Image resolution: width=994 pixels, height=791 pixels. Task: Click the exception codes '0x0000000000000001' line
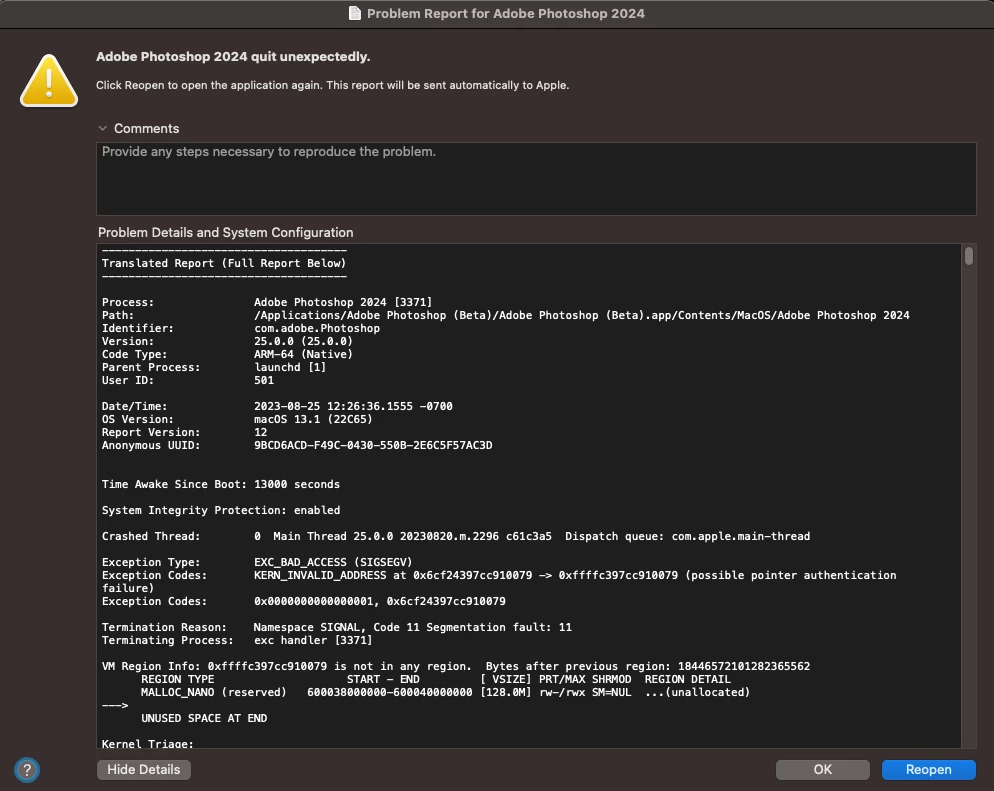coord(304,601)
